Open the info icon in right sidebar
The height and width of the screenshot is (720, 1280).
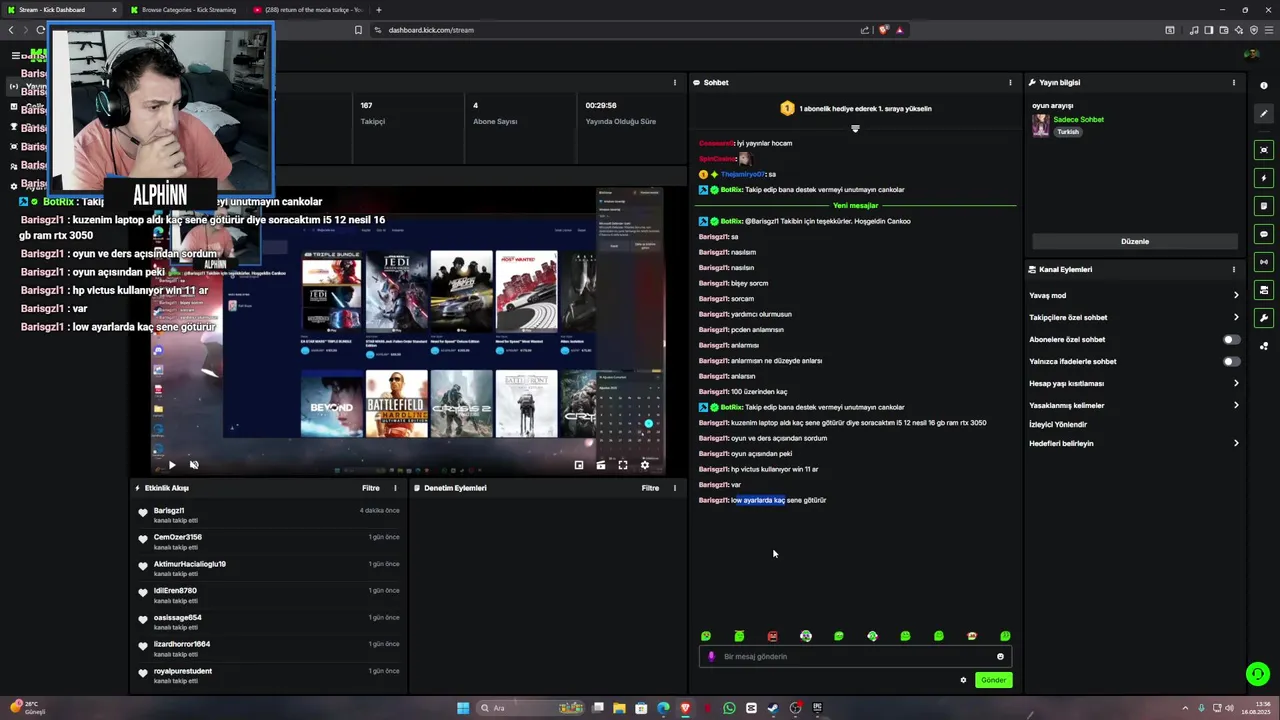click(1264, 85)
